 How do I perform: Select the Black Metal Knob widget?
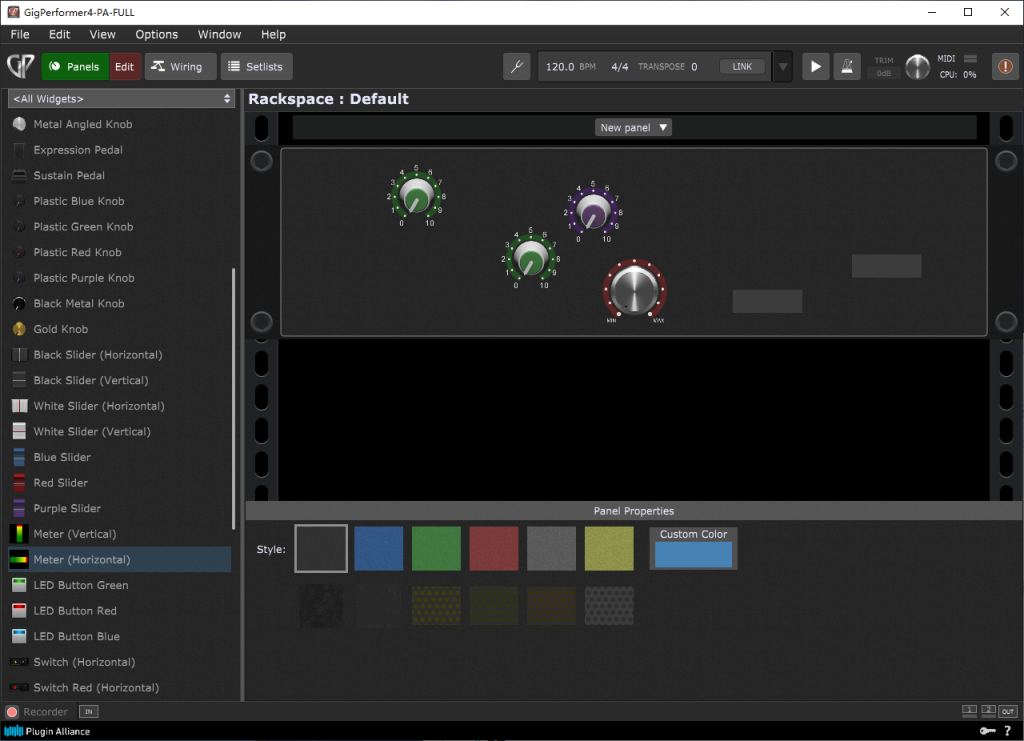(121, 303)
